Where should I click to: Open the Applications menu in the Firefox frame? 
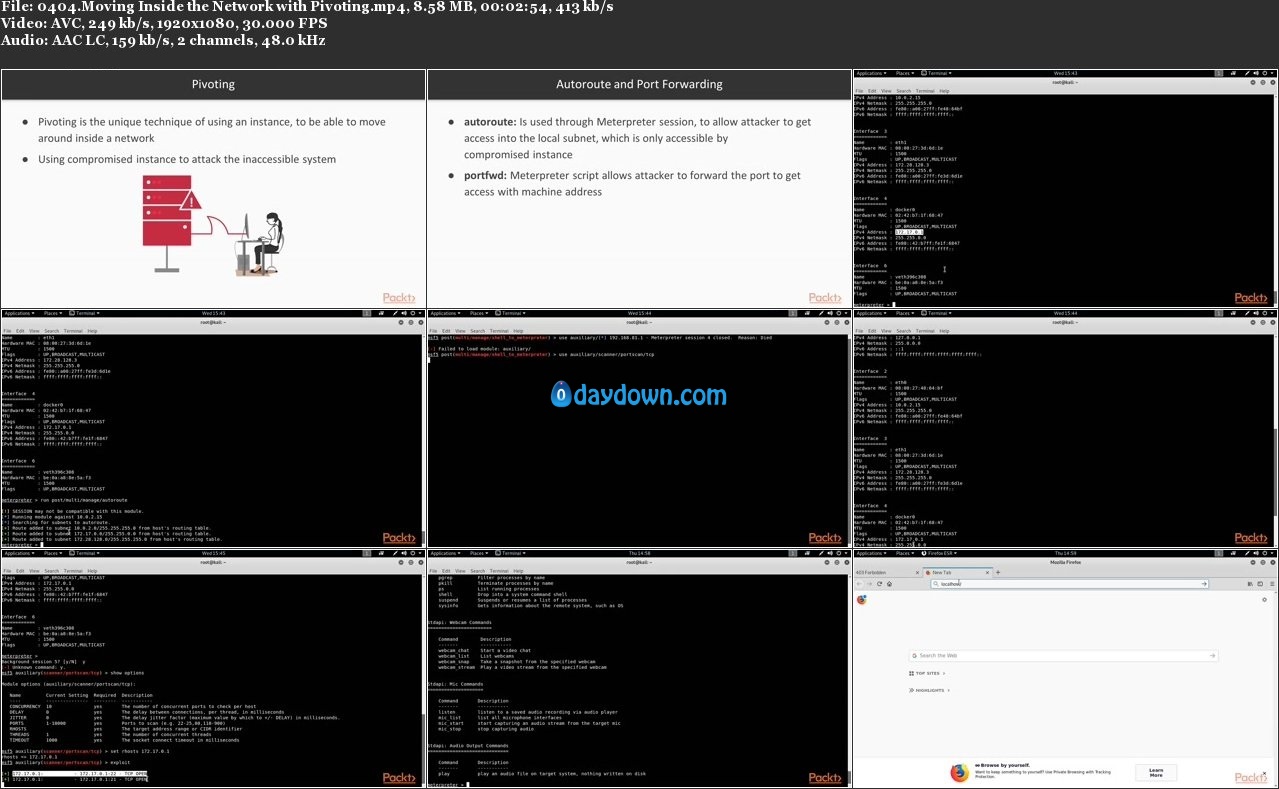coord(871,553)
